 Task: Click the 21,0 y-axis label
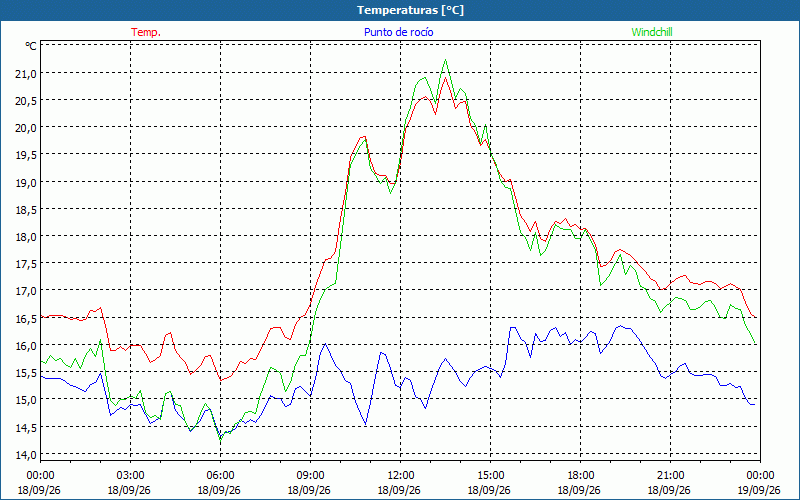tap(27, 73)
